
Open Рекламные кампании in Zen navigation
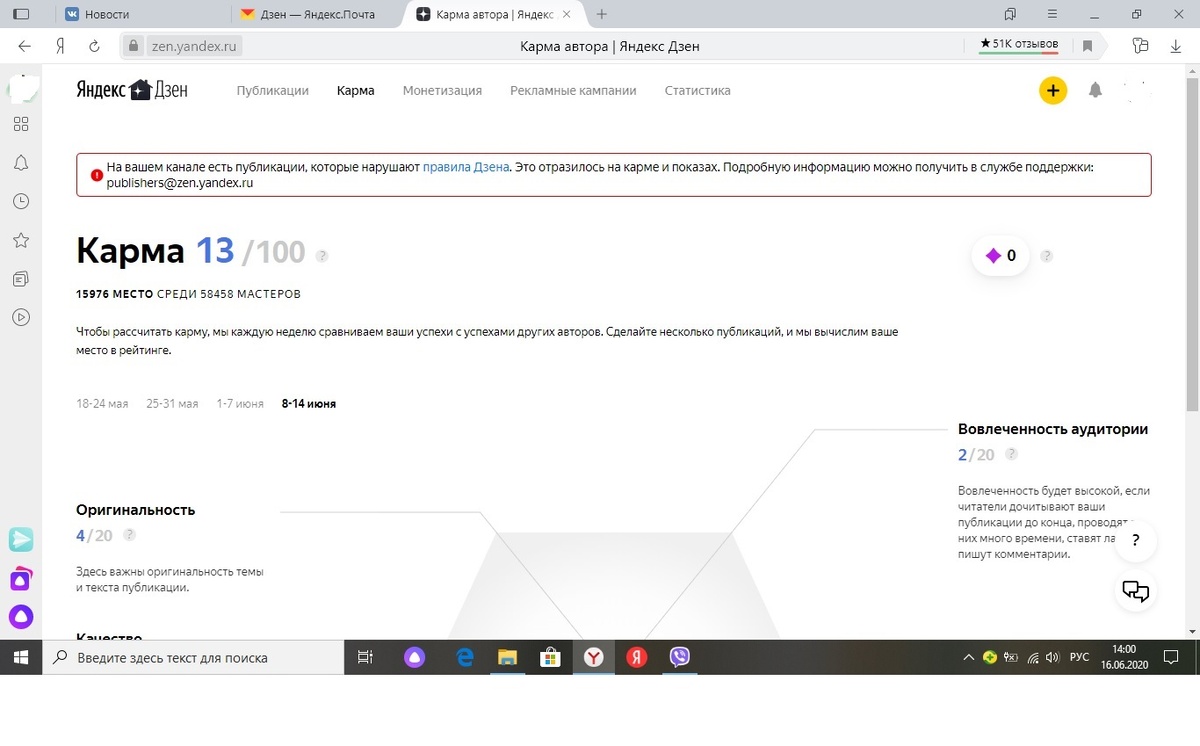(573, 90)
